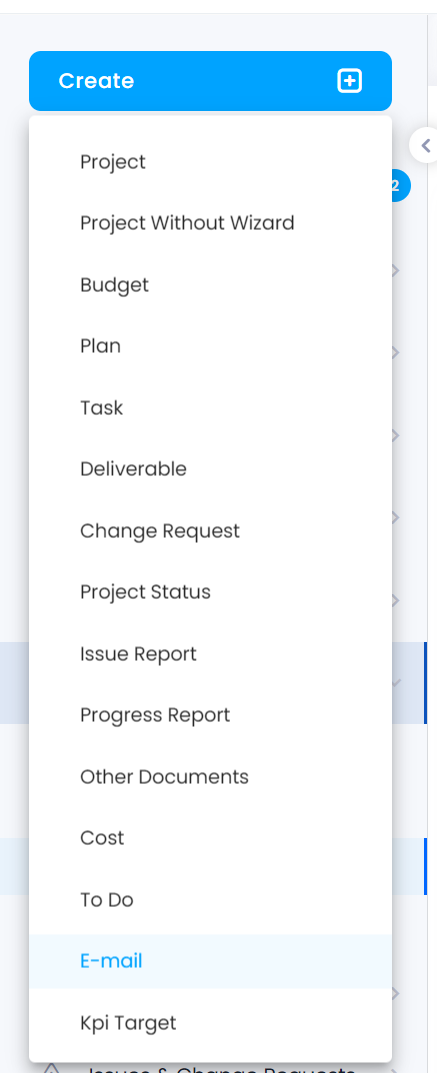Image resolution: width=437 pixels, height=1073 pixels.
Task: Create a new Plan
Action: (x=210, y=346)
